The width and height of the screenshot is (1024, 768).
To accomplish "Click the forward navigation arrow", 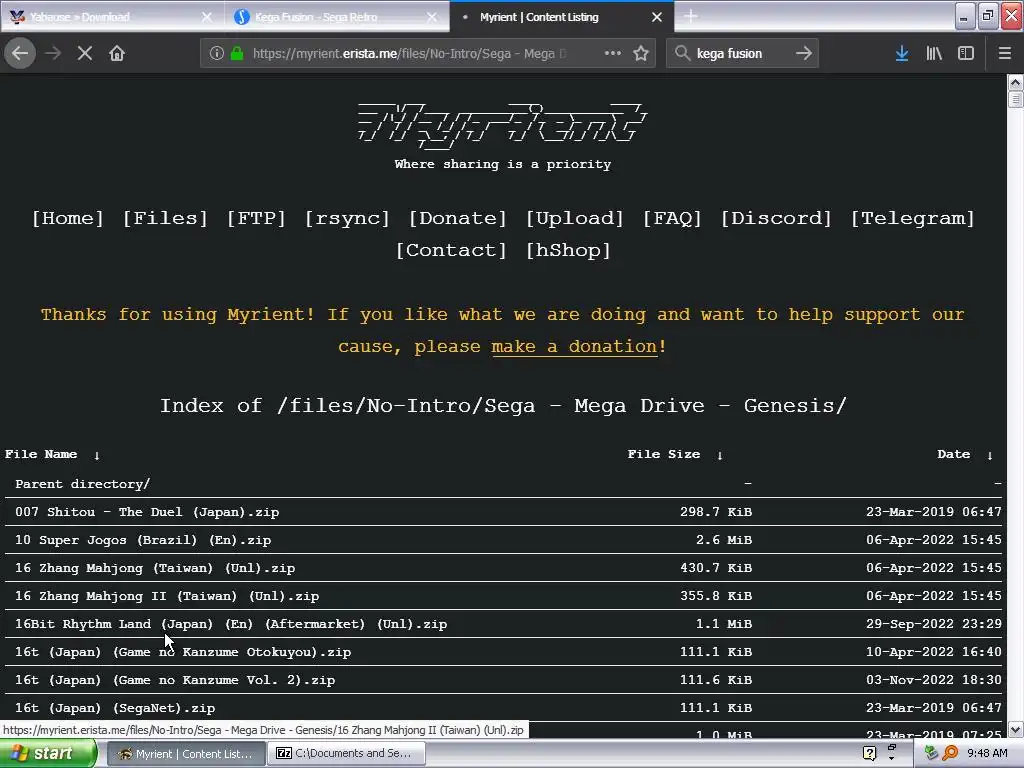I will [x=54, y=54].
